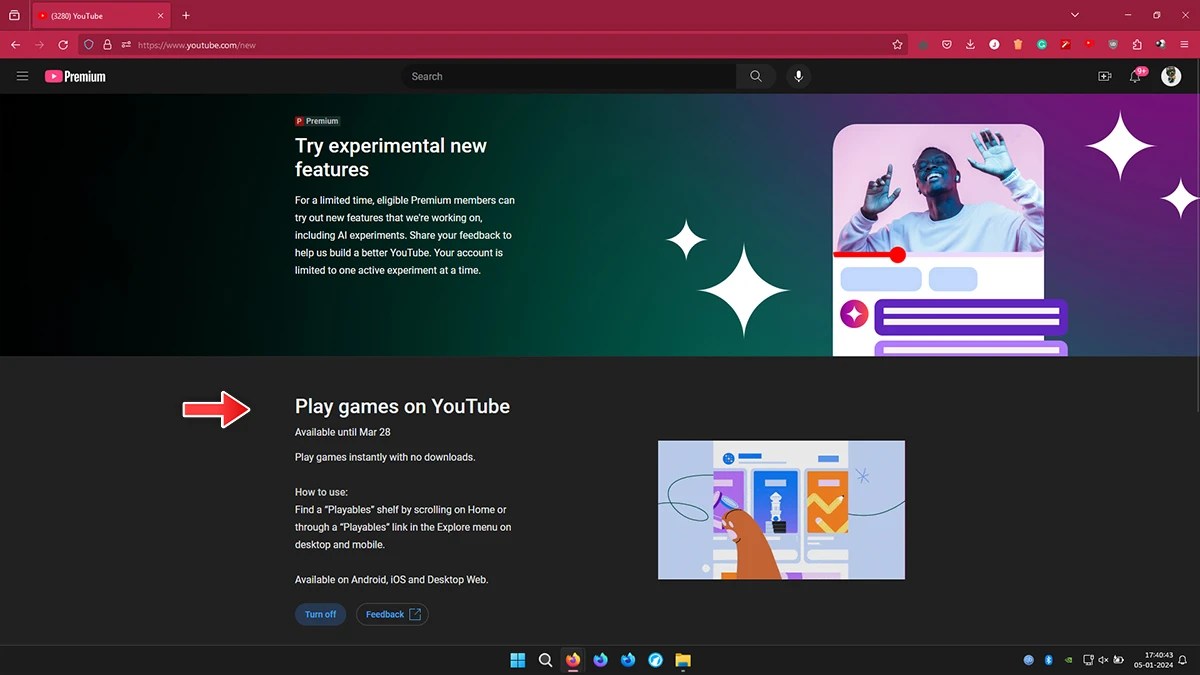1200x675 pixels.
Task: Reload the page with refresh icon
Action: click(x=63, y=45)
